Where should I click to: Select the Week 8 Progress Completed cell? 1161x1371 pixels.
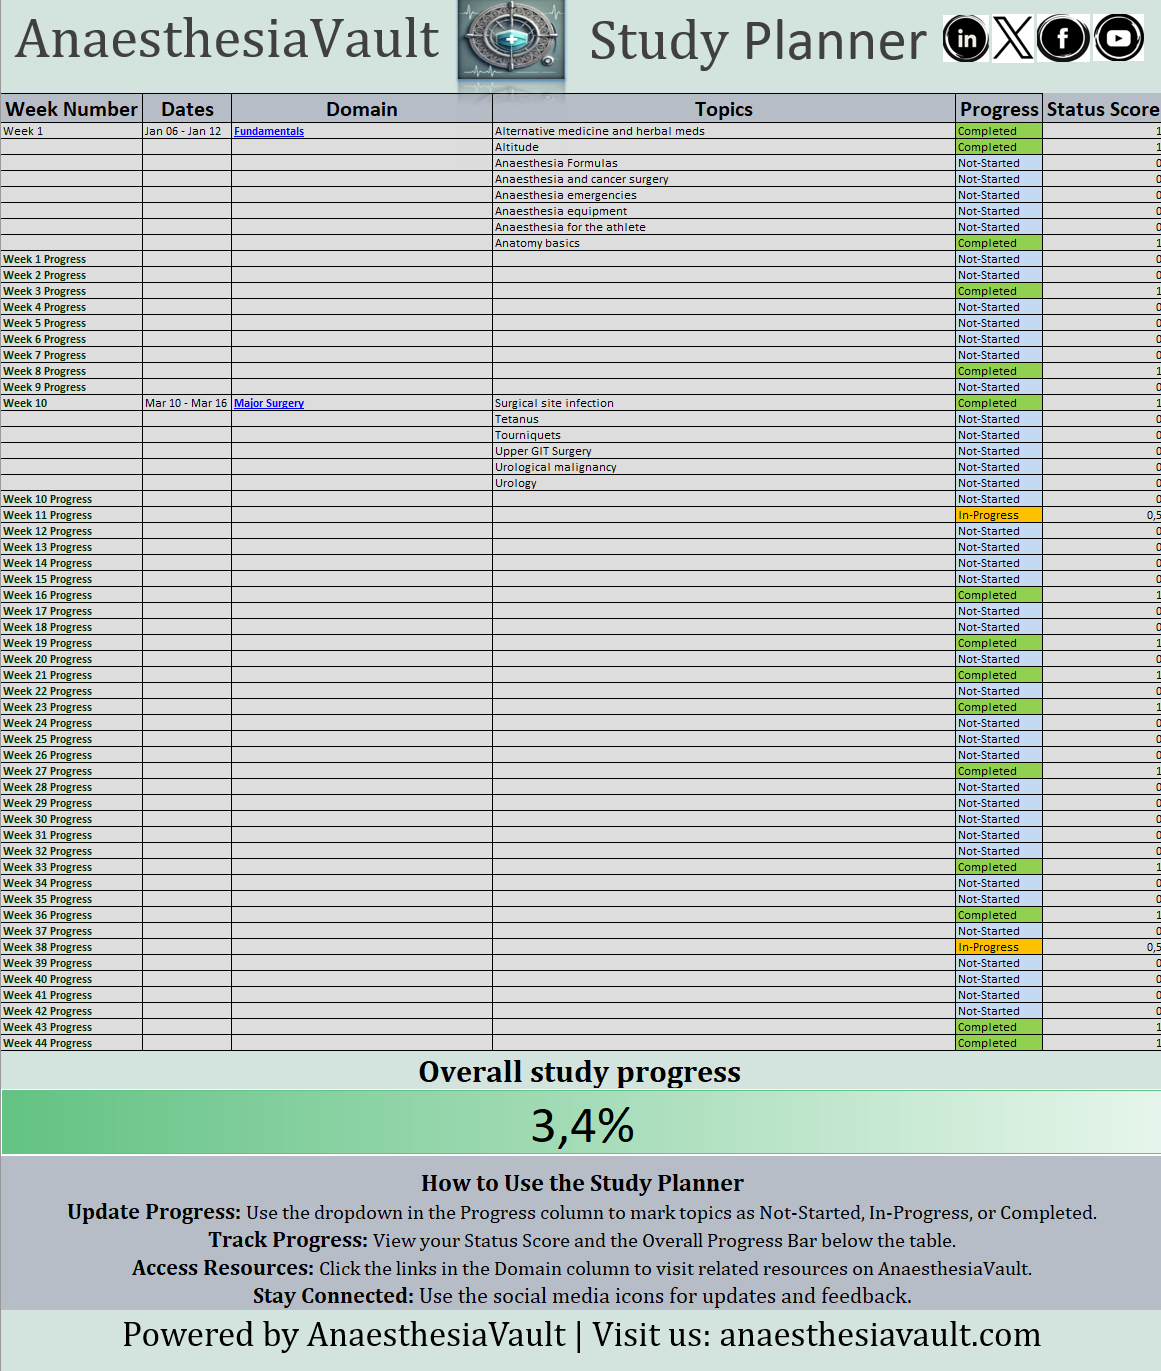tap(999, 371)
